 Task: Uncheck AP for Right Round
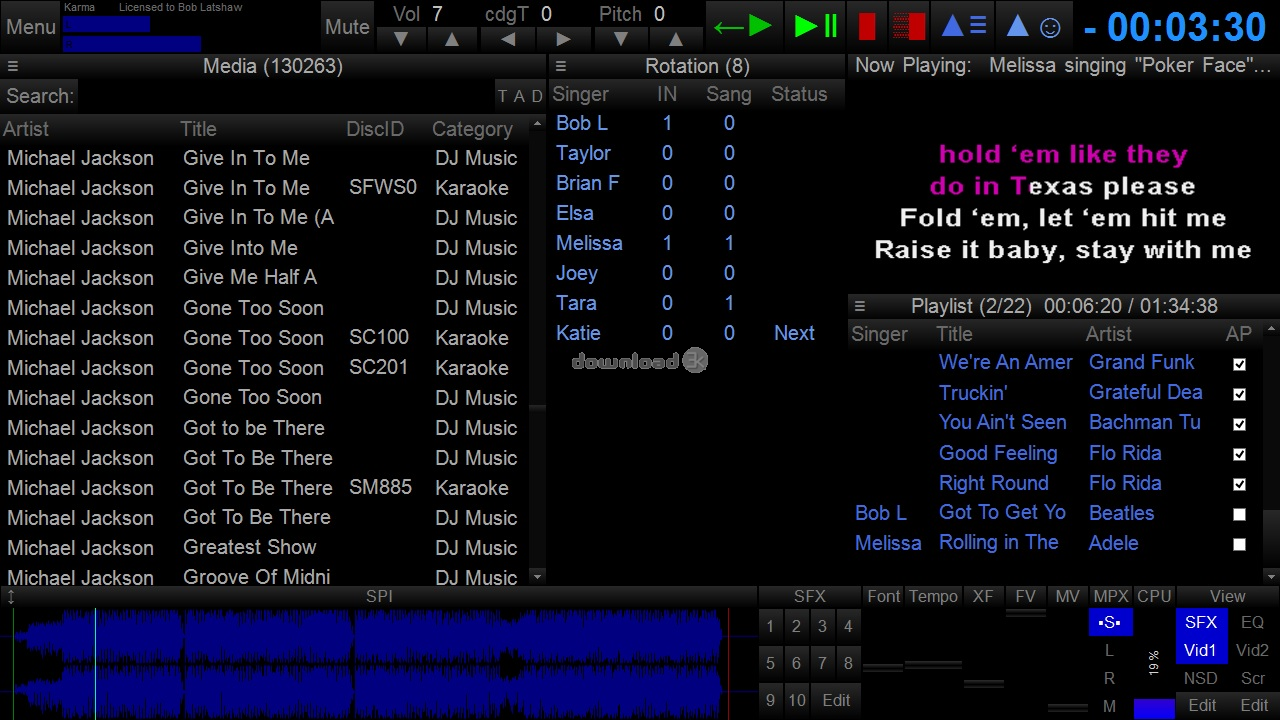(x=1239, y=484)
